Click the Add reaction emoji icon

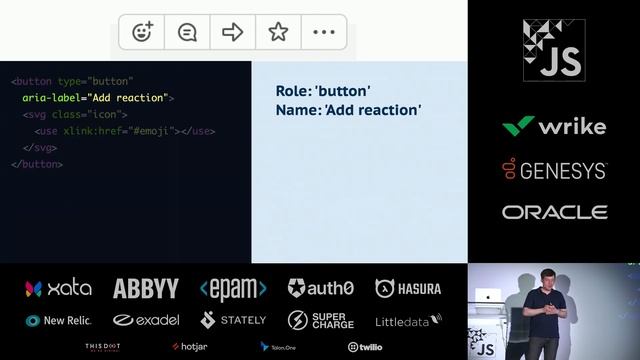(x=142, y=32)
